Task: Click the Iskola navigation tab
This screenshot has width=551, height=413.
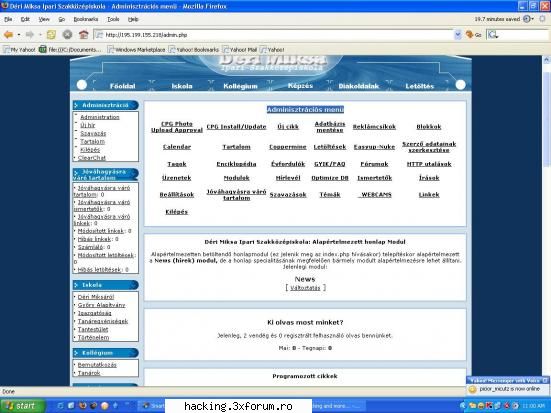Action: point(182,86)
